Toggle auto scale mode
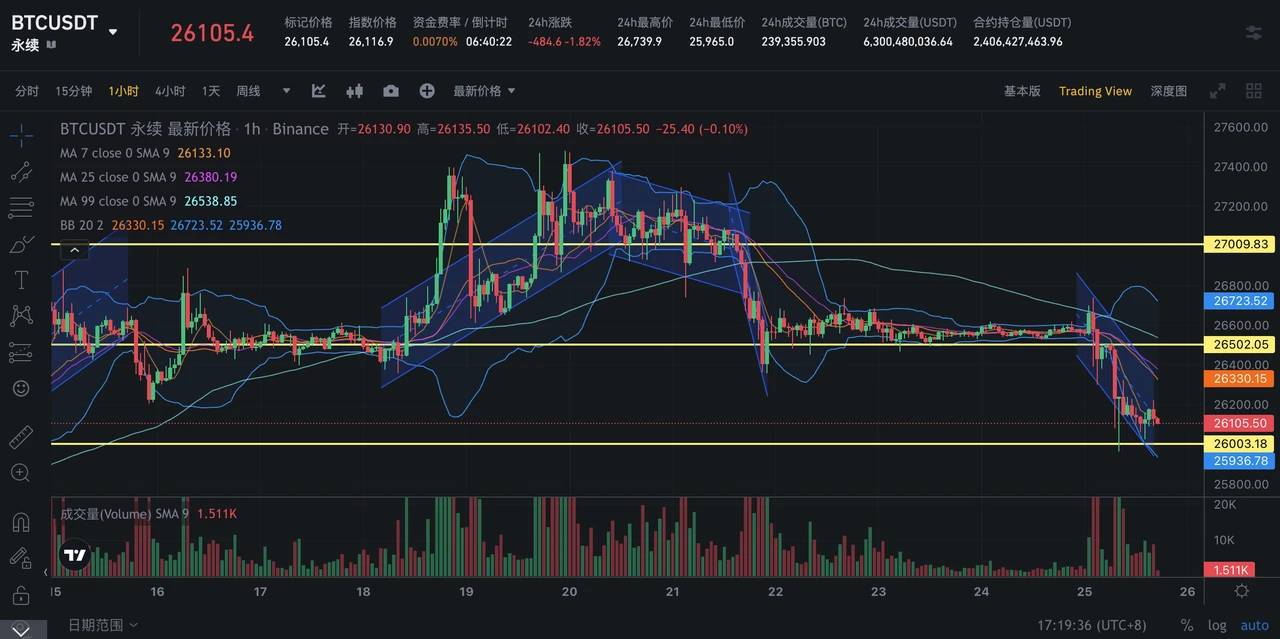The height and width of the screenshot is (639, 1280). coord(1254,625)
